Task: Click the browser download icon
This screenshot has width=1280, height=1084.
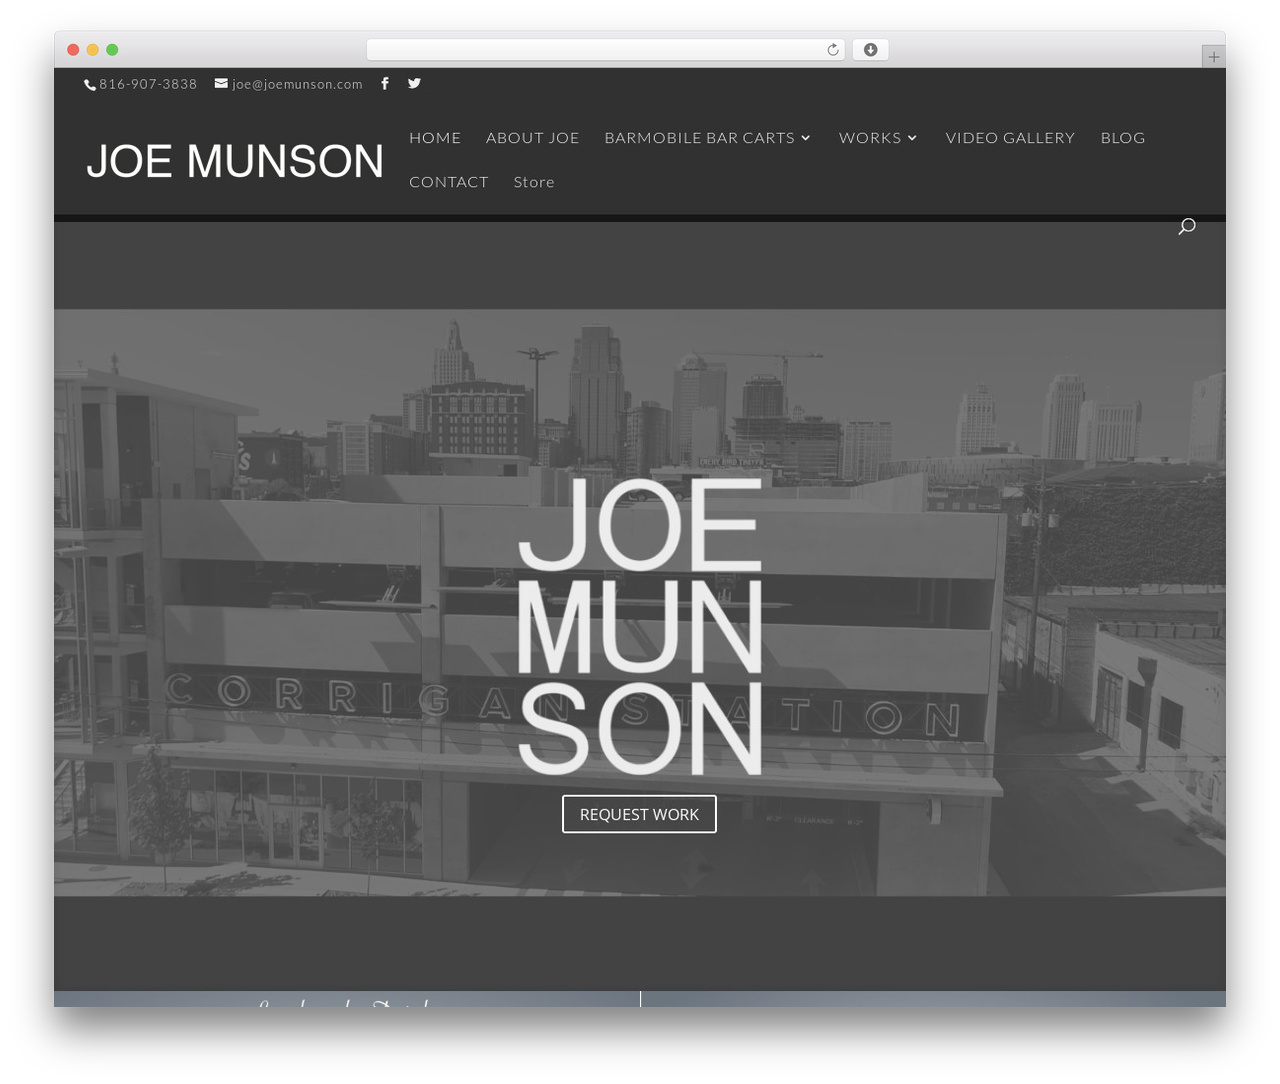Action: coord(870,50)
